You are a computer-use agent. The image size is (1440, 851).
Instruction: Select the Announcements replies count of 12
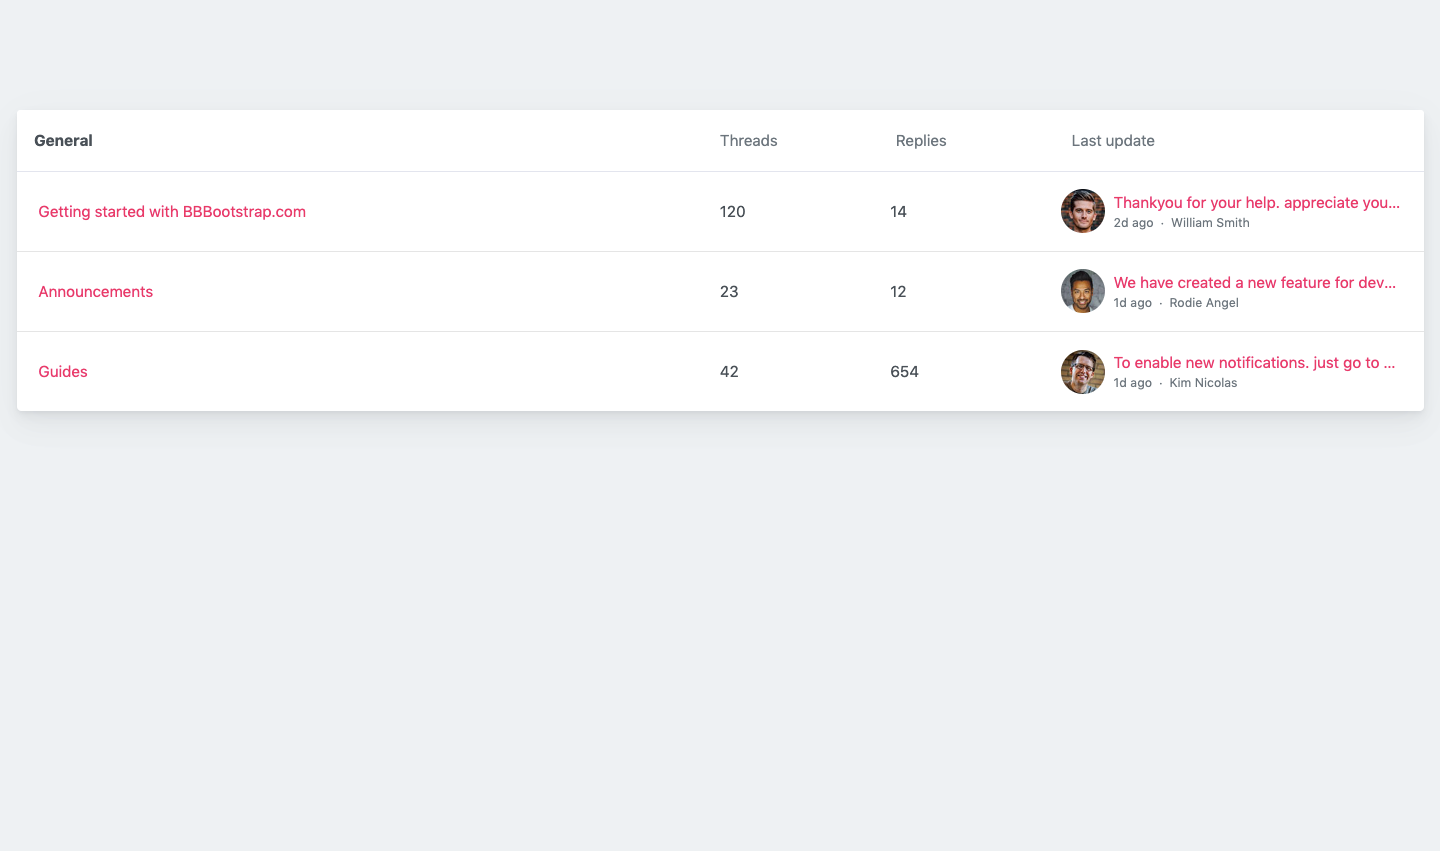898,291
